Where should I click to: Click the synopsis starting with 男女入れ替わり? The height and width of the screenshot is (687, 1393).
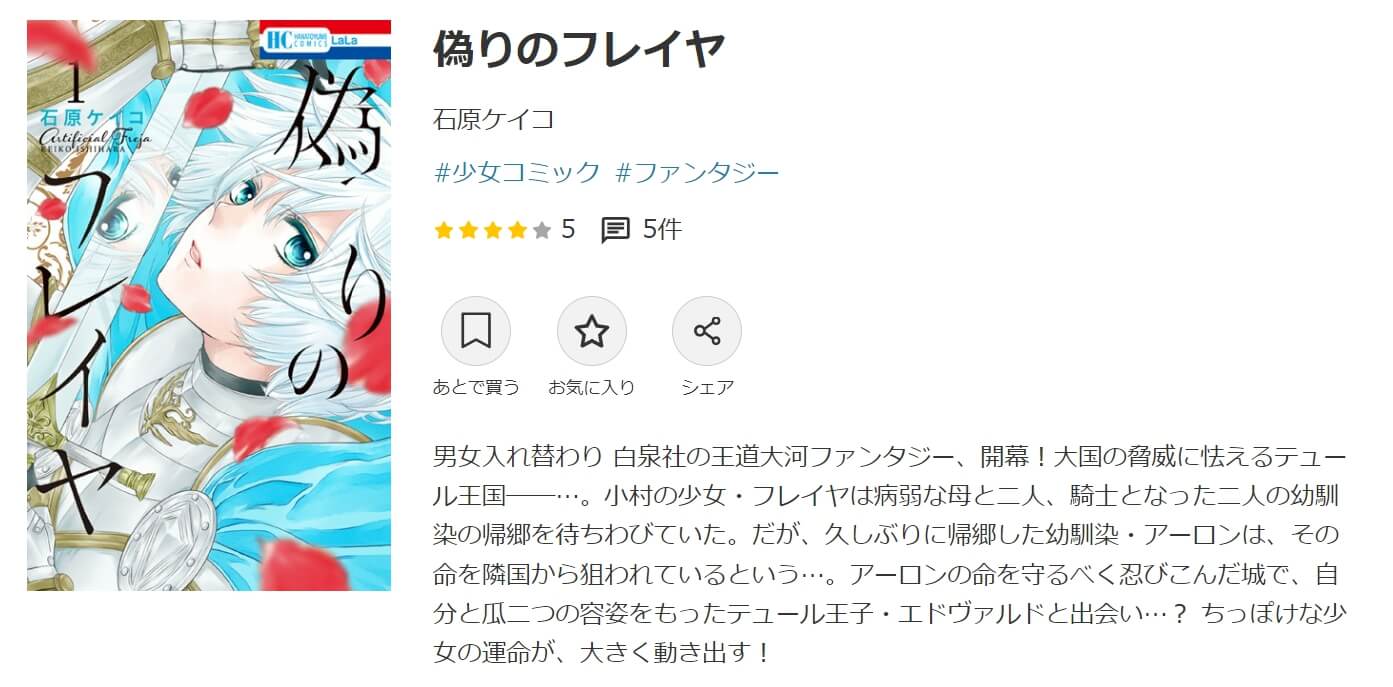click(x=890, y=556)
